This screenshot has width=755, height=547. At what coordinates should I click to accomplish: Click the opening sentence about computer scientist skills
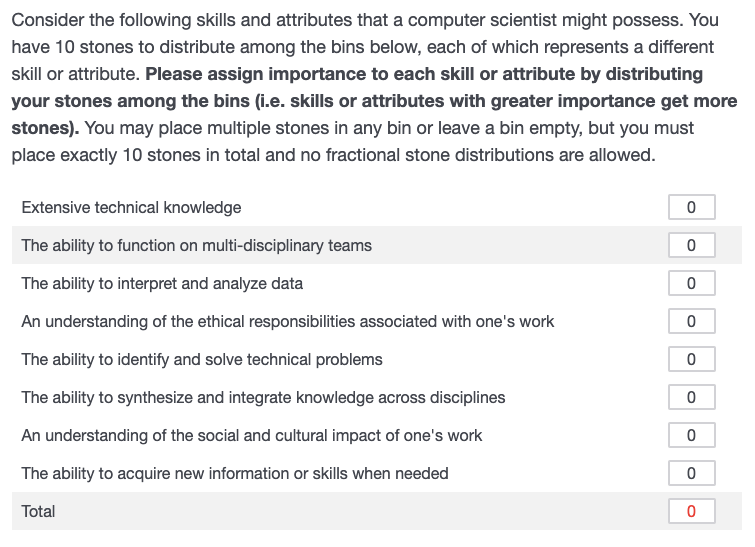coord(347,20)
